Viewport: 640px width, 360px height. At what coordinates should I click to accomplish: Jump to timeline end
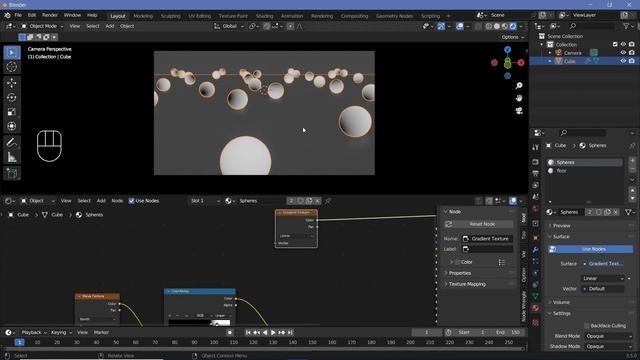(290, 333)
